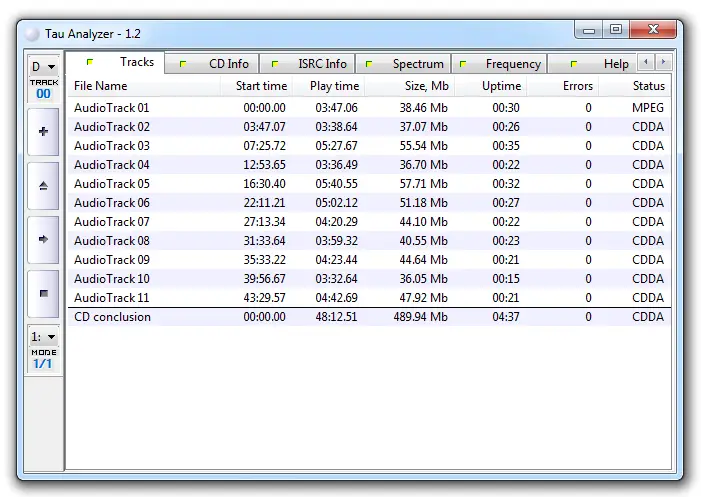
Task: Select the AudioTrack 02 row
Action: tap(369, 127)
